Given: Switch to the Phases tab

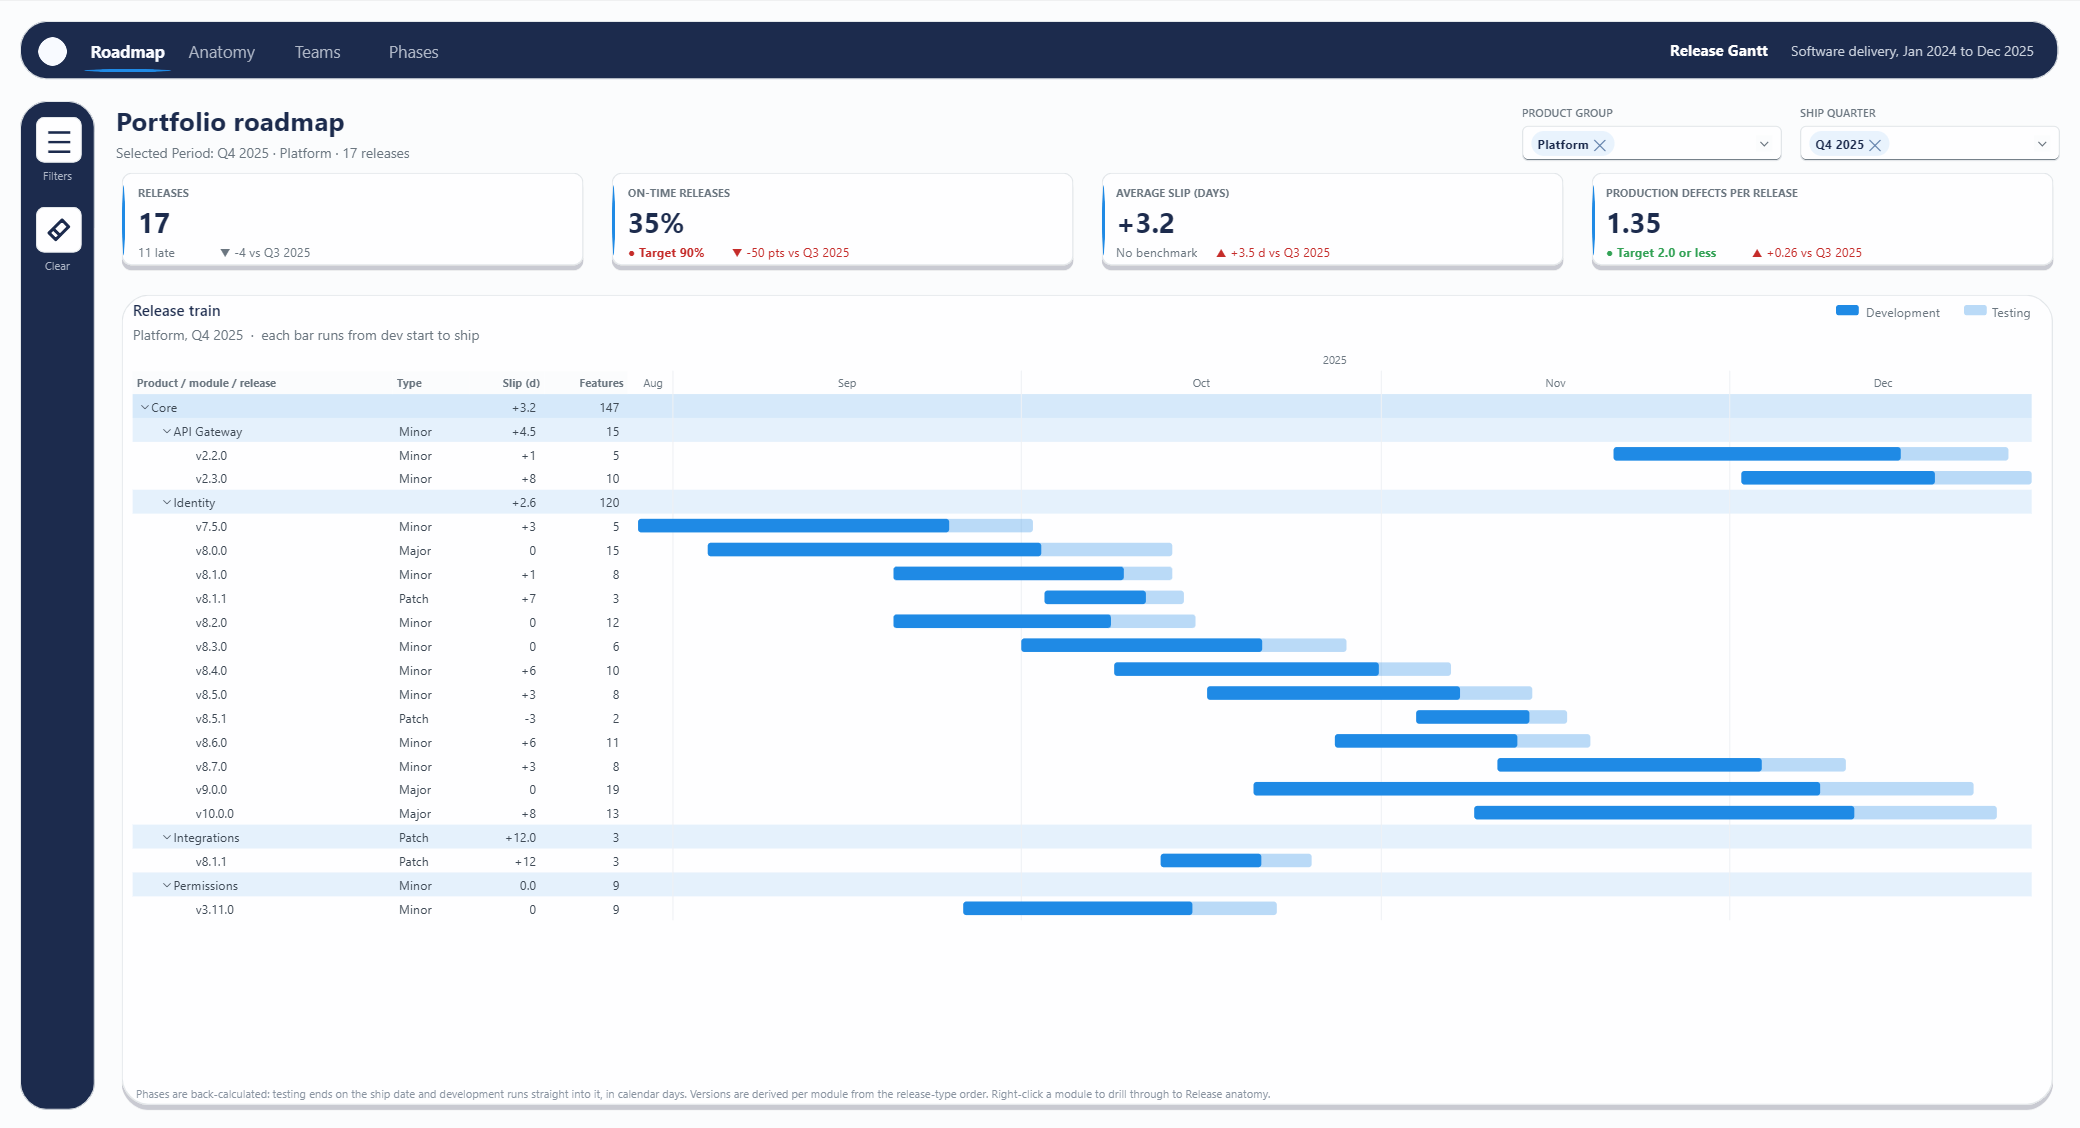Looking at the screenshot, I should (413, 52).
